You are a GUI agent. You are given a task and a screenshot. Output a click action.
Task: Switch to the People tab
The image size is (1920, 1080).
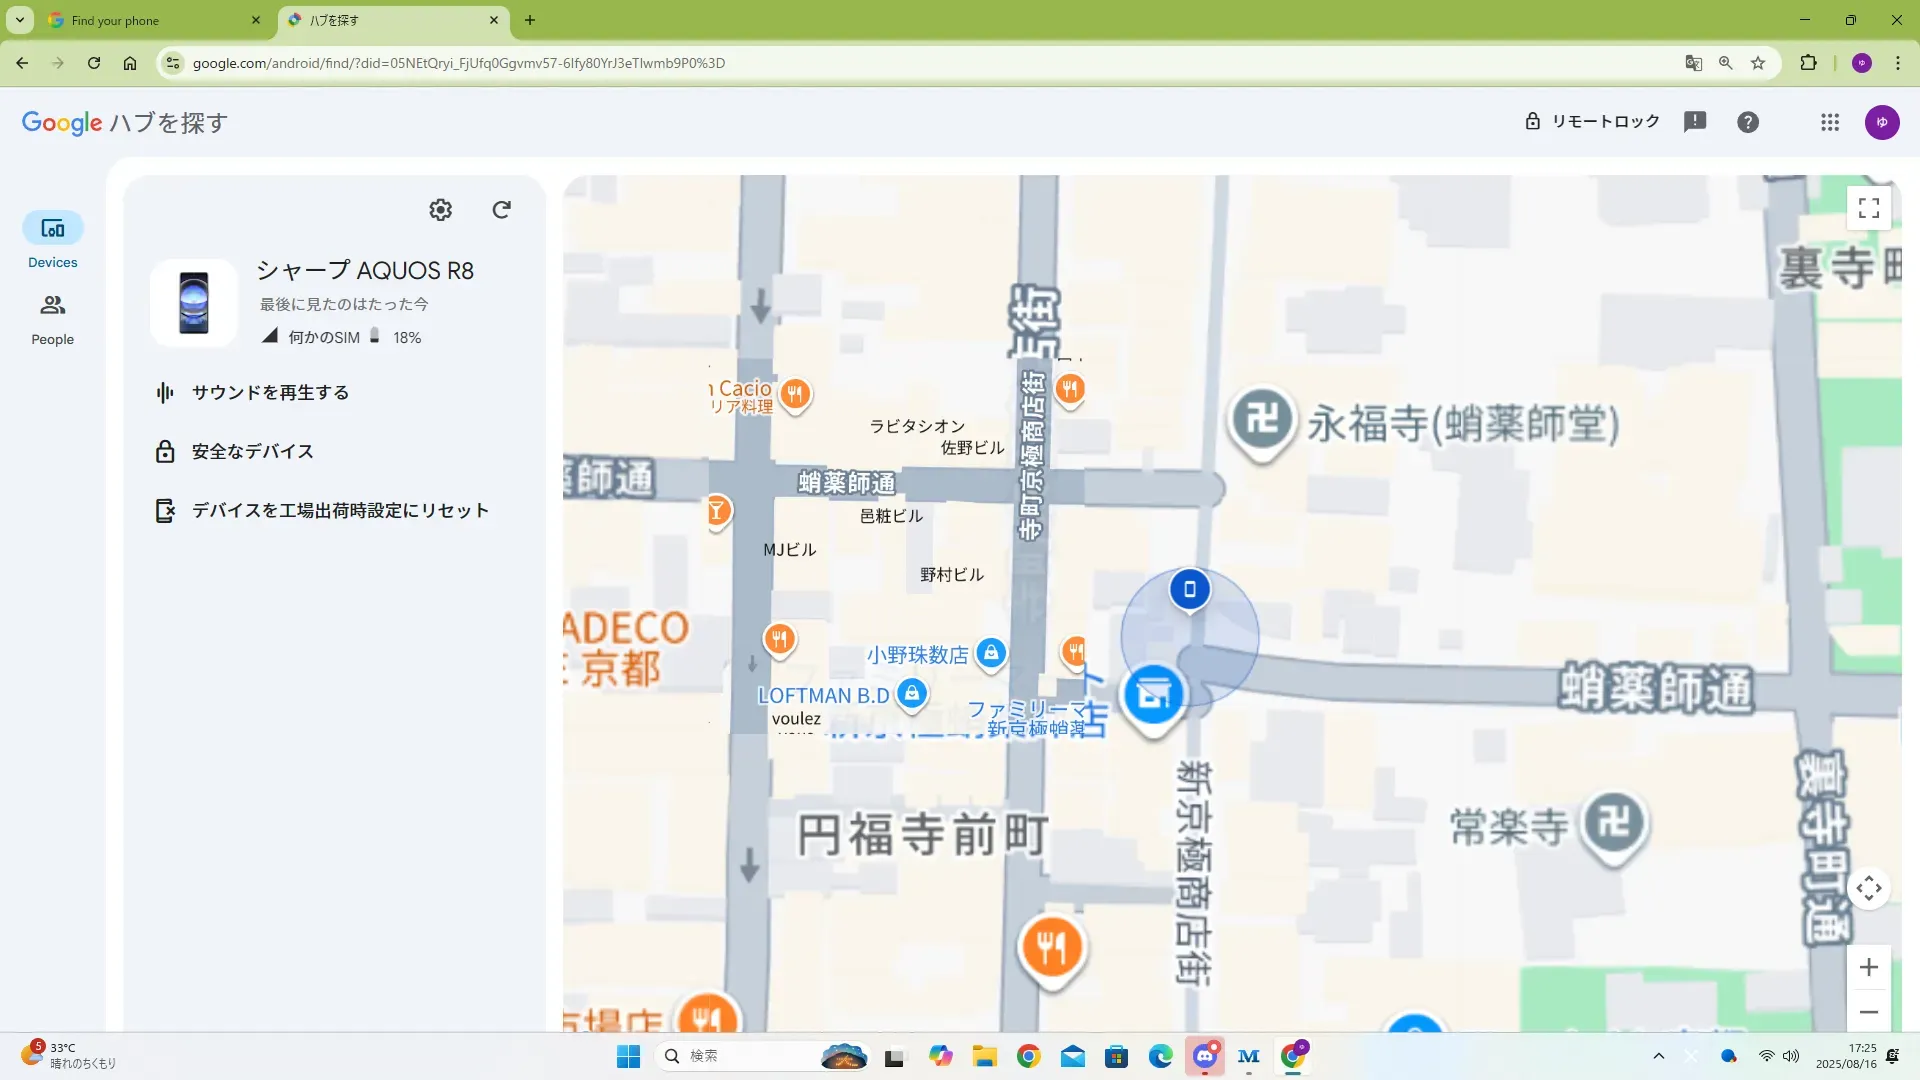point(52,319)
